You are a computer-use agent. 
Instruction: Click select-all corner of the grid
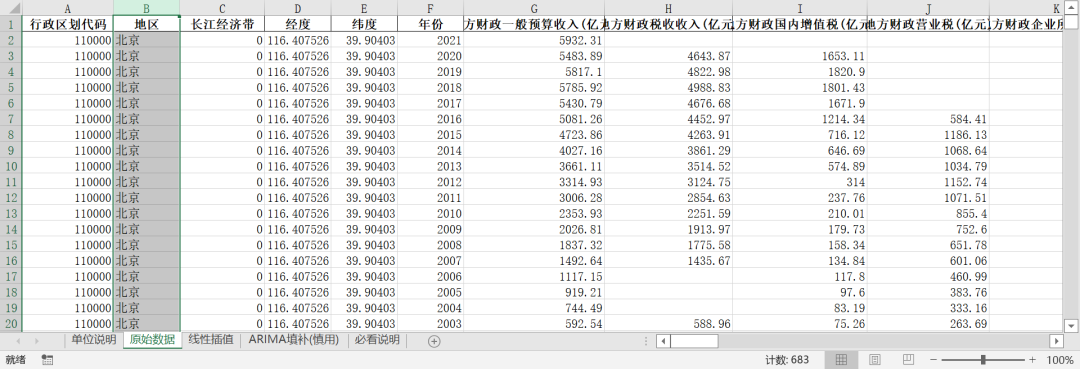(x=11, y=8)
